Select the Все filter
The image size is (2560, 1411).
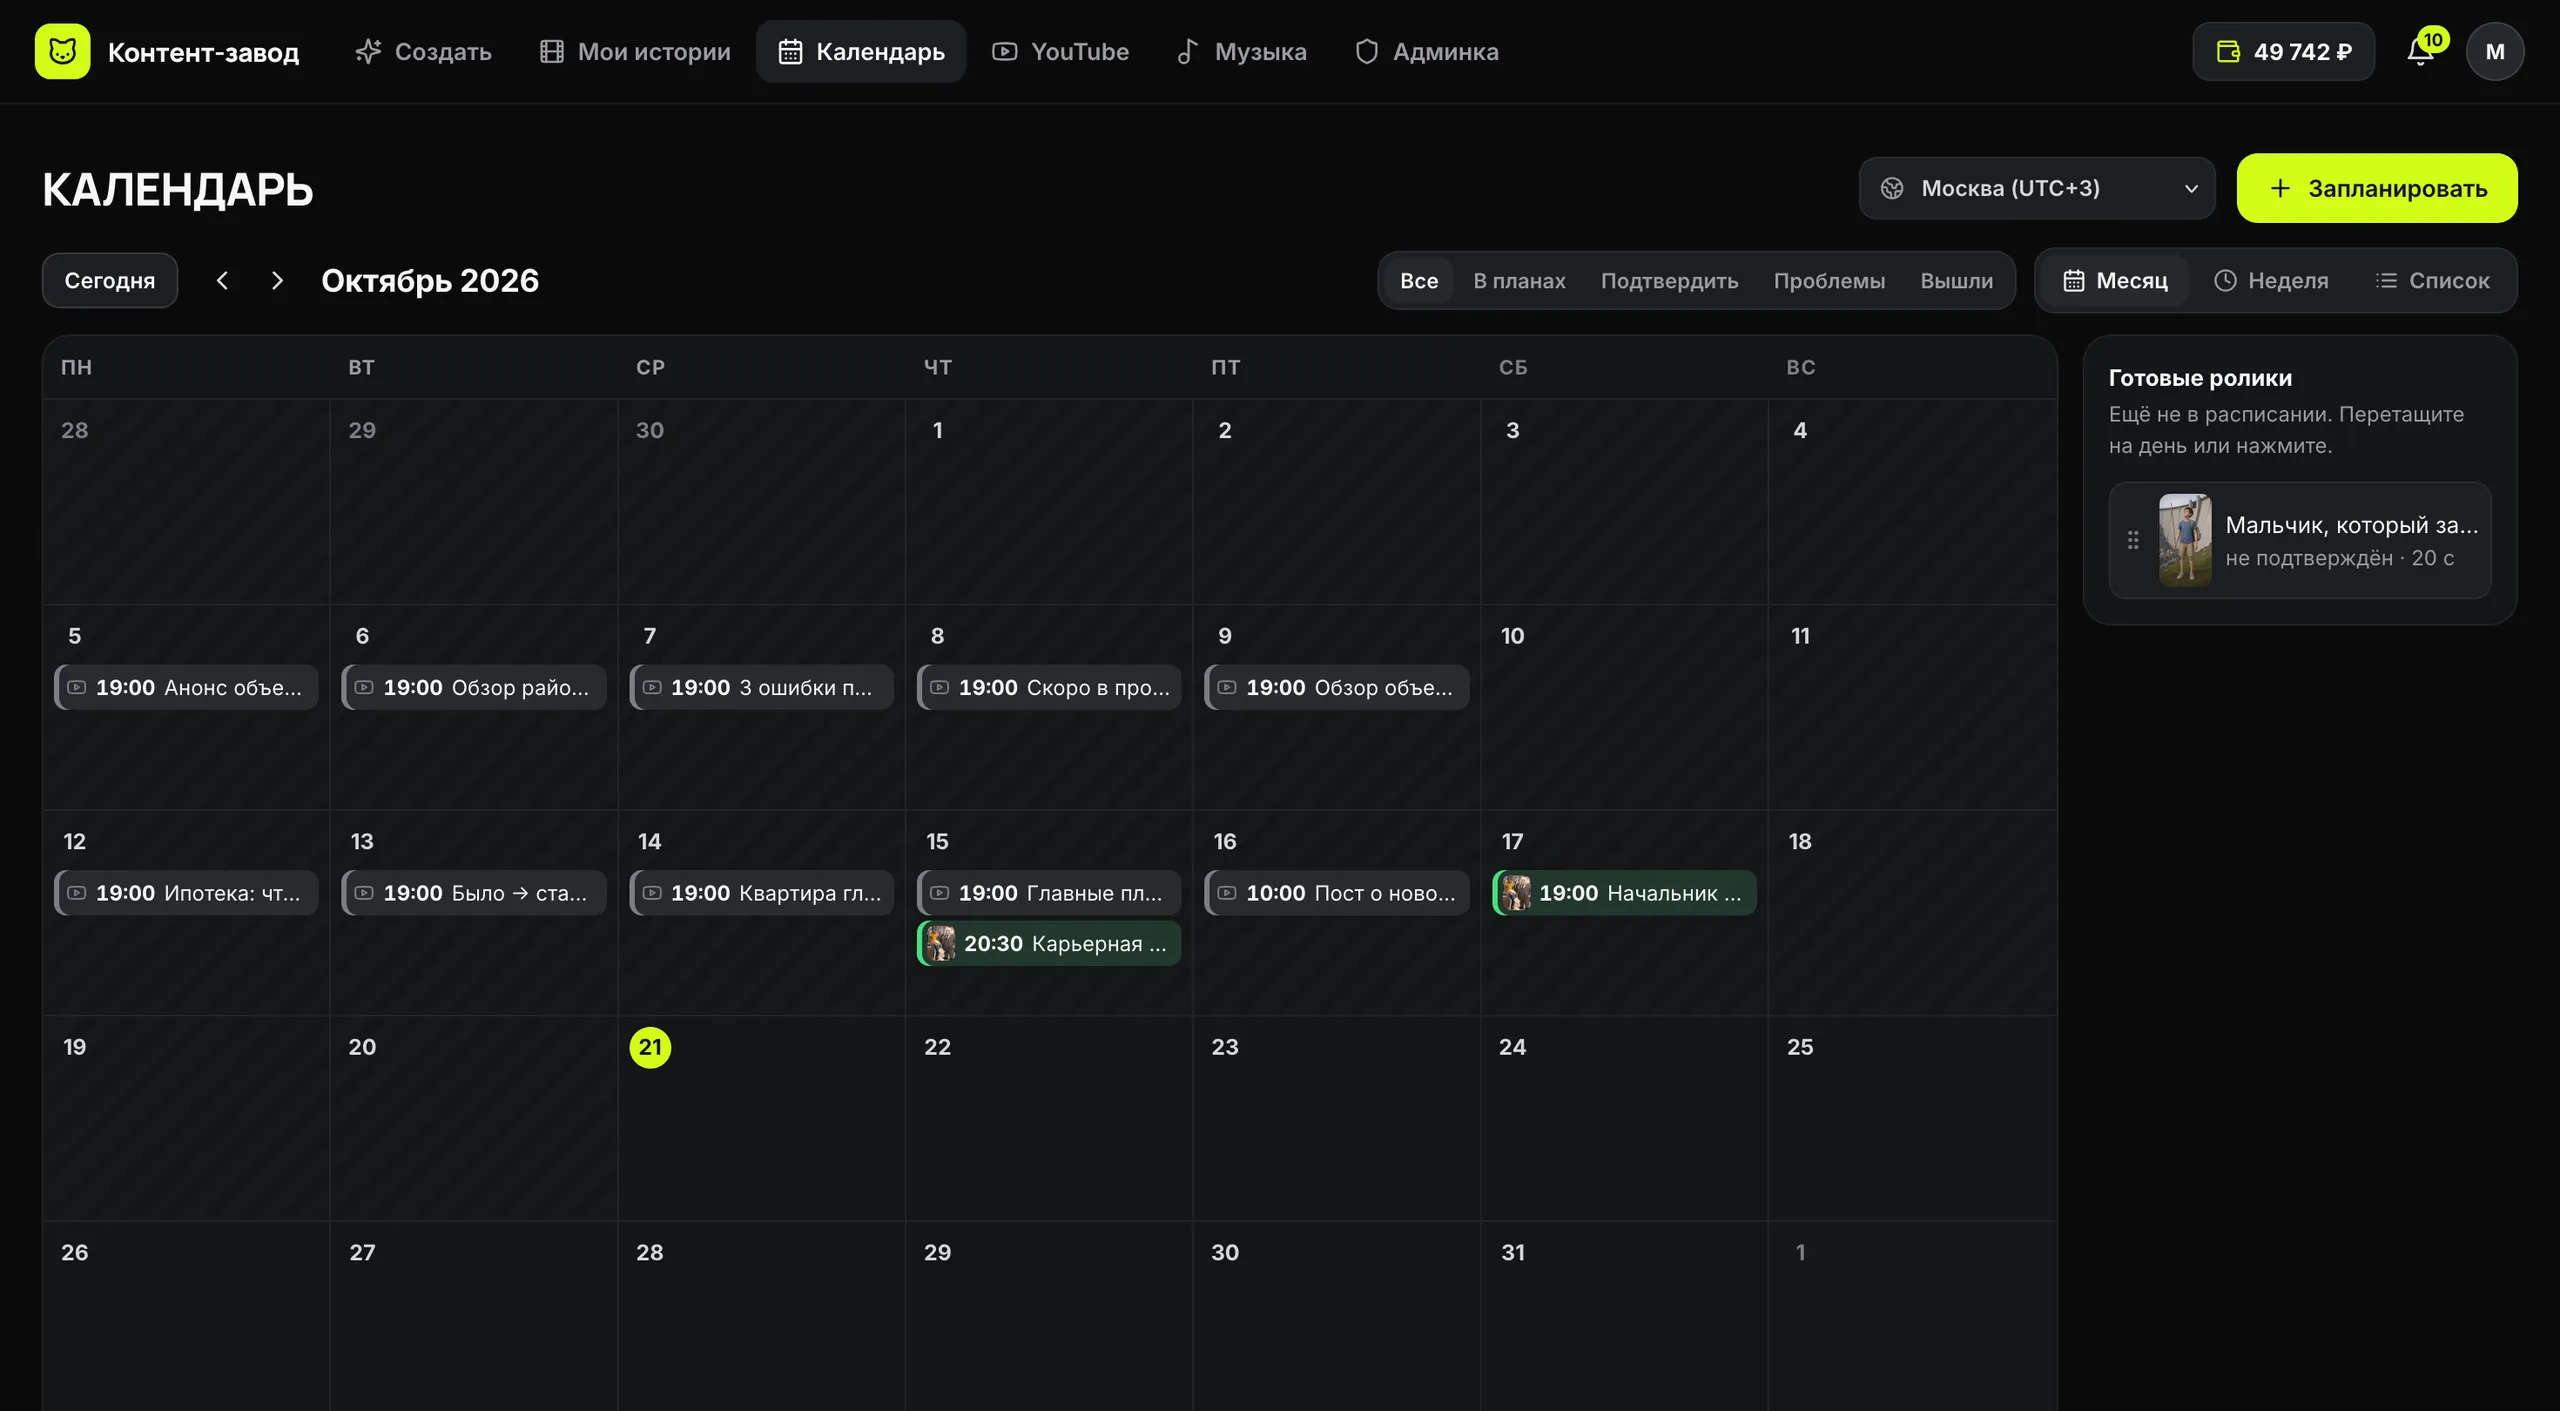pyautogui.click(x=1418, y=281)
